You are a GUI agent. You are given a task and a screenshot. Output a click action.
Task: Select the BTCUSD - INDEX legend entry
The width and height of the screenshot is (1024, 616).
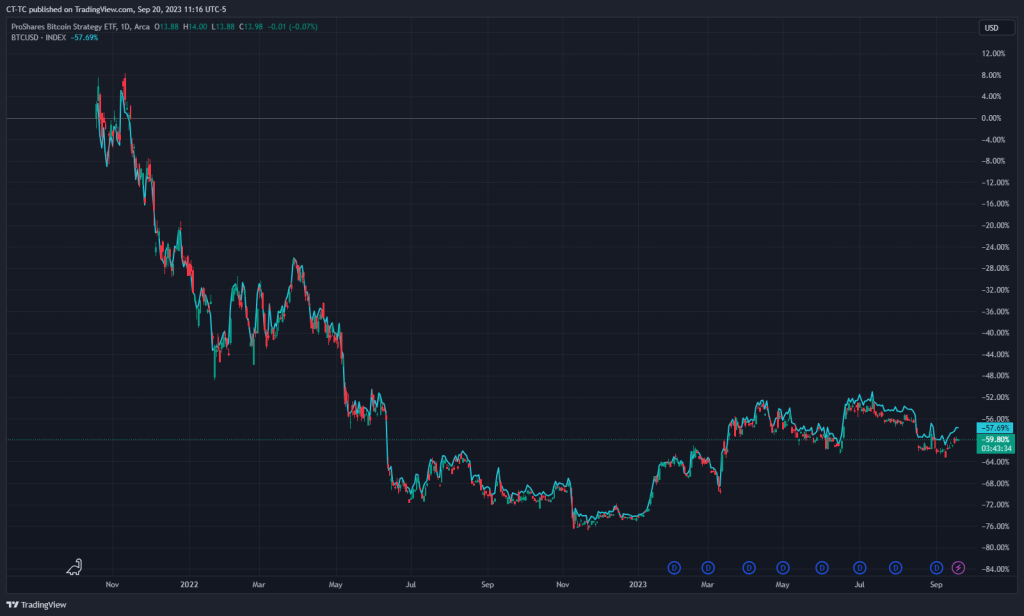tap(39, 37)
